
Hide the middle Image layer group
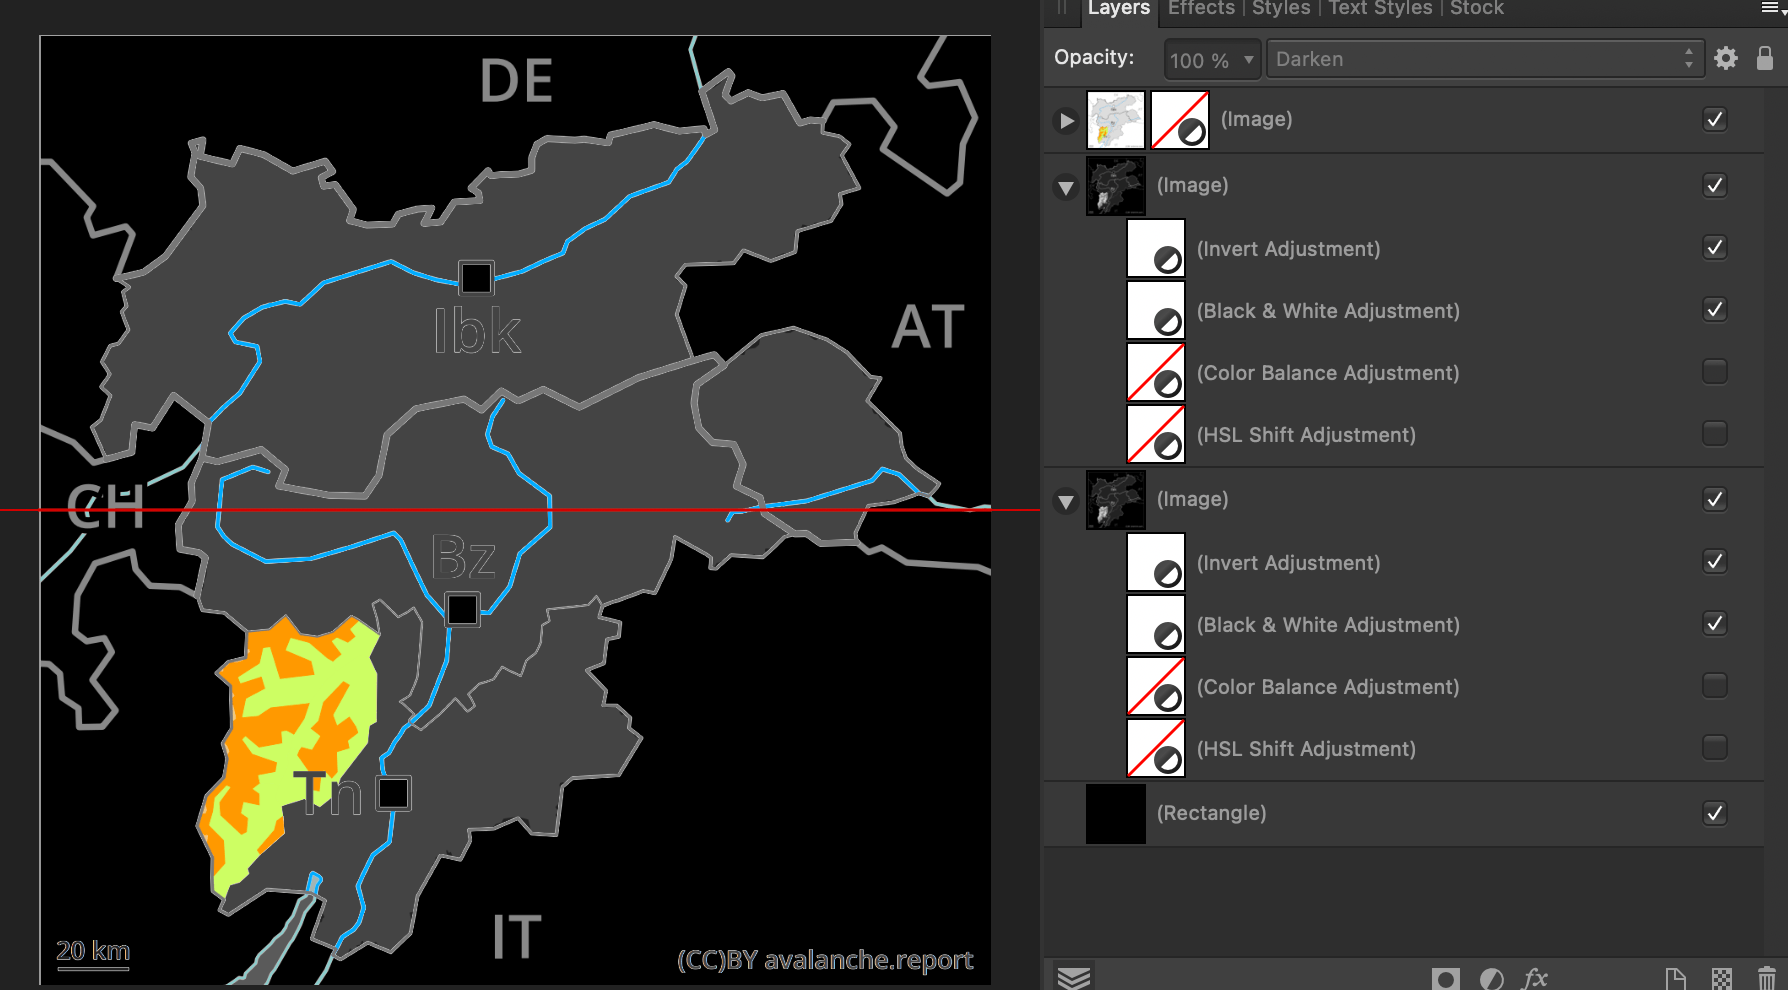[x=1715, y=185]
